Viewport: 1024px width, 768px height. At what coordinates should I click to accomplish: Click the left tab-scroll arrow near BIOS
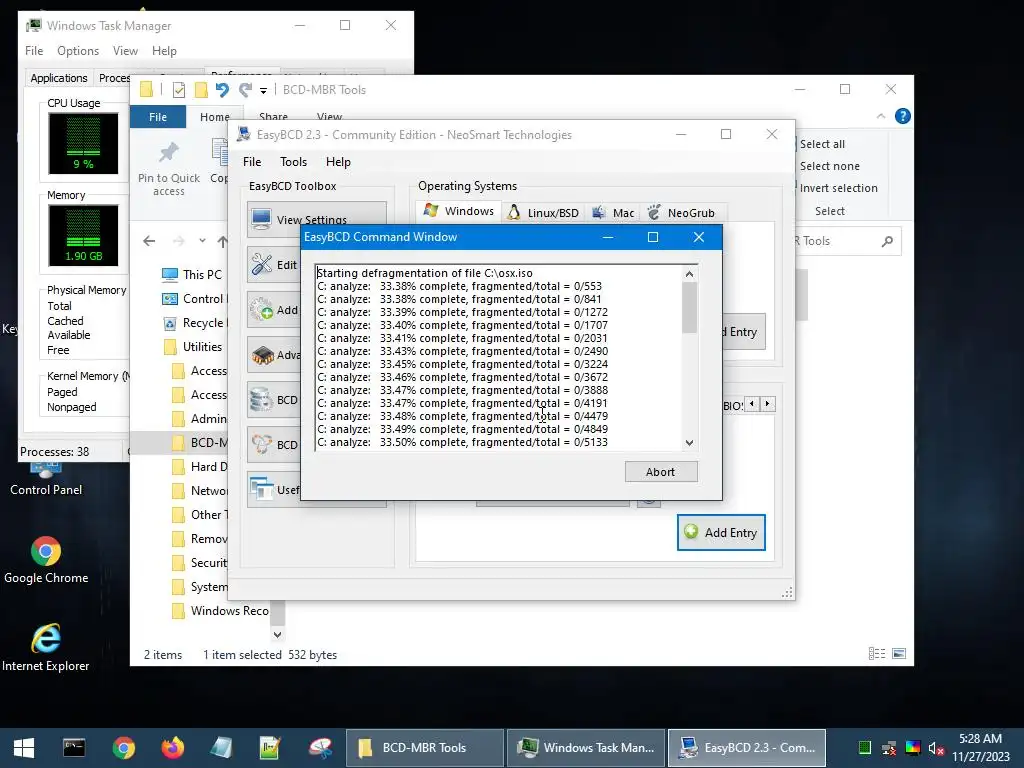point(752,404)
